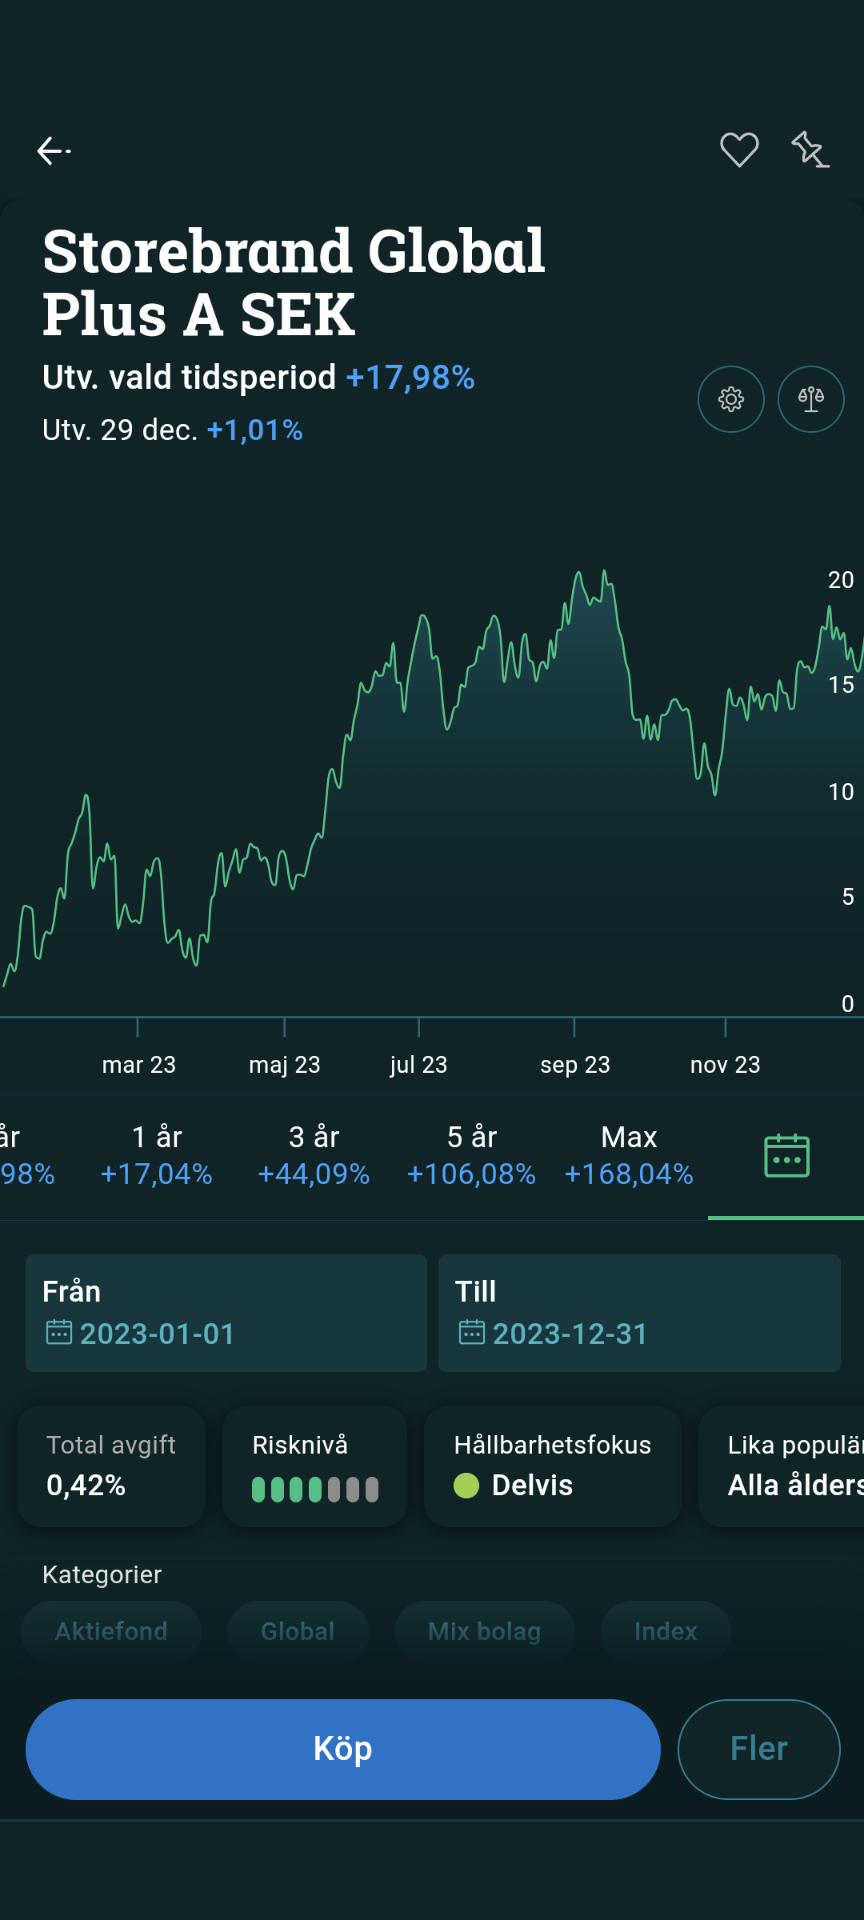Select the custom date calendar tab
Screen dimensions: 864x1920
pyautogui.click(x=786, y=1156)
